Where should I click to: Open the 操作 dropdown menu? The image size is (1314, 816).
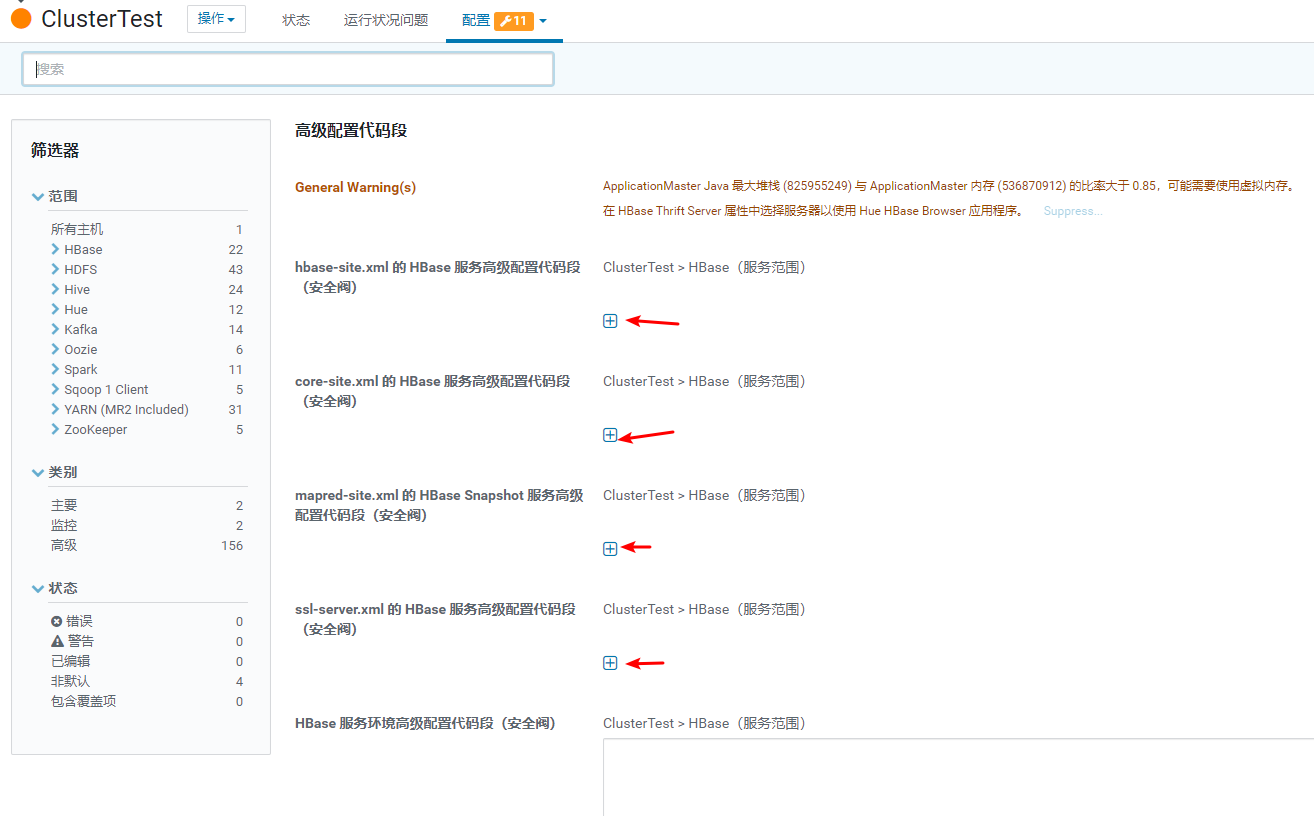click(216, 18)
